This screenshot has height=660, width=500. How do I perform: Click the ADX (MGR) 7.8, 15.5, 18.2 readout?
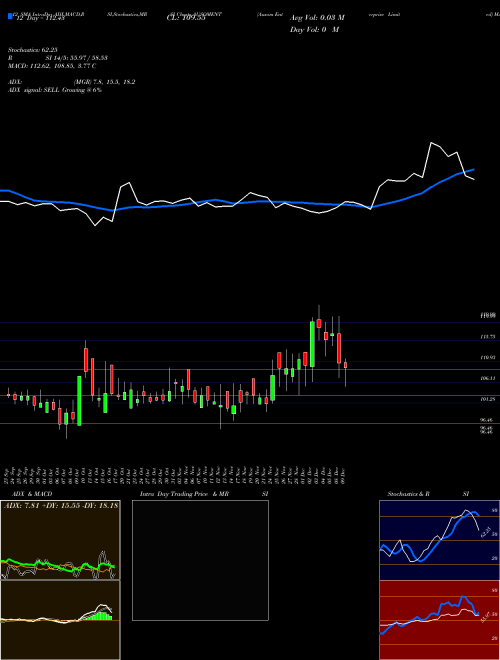pyautogui.click(x=72, y=82)
